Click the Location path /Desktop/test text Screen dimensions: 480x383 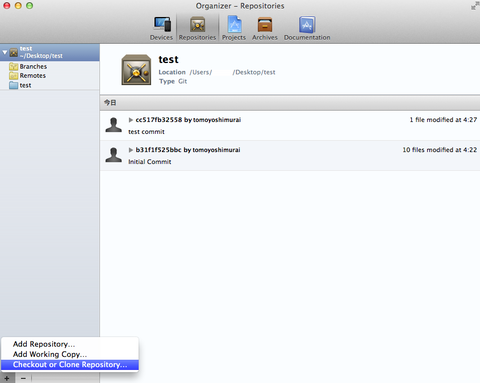point(254,72)
